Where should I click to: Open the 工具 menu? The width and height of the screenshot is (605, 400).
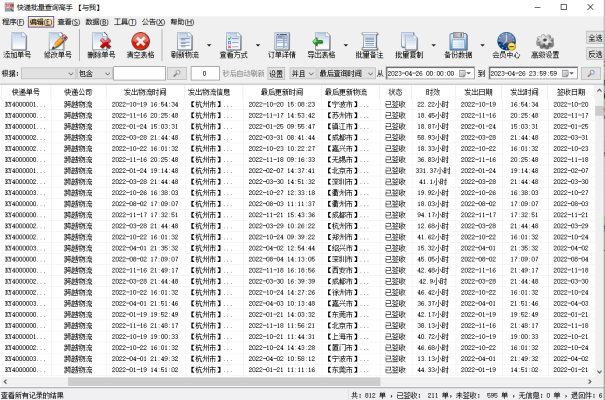125,20
